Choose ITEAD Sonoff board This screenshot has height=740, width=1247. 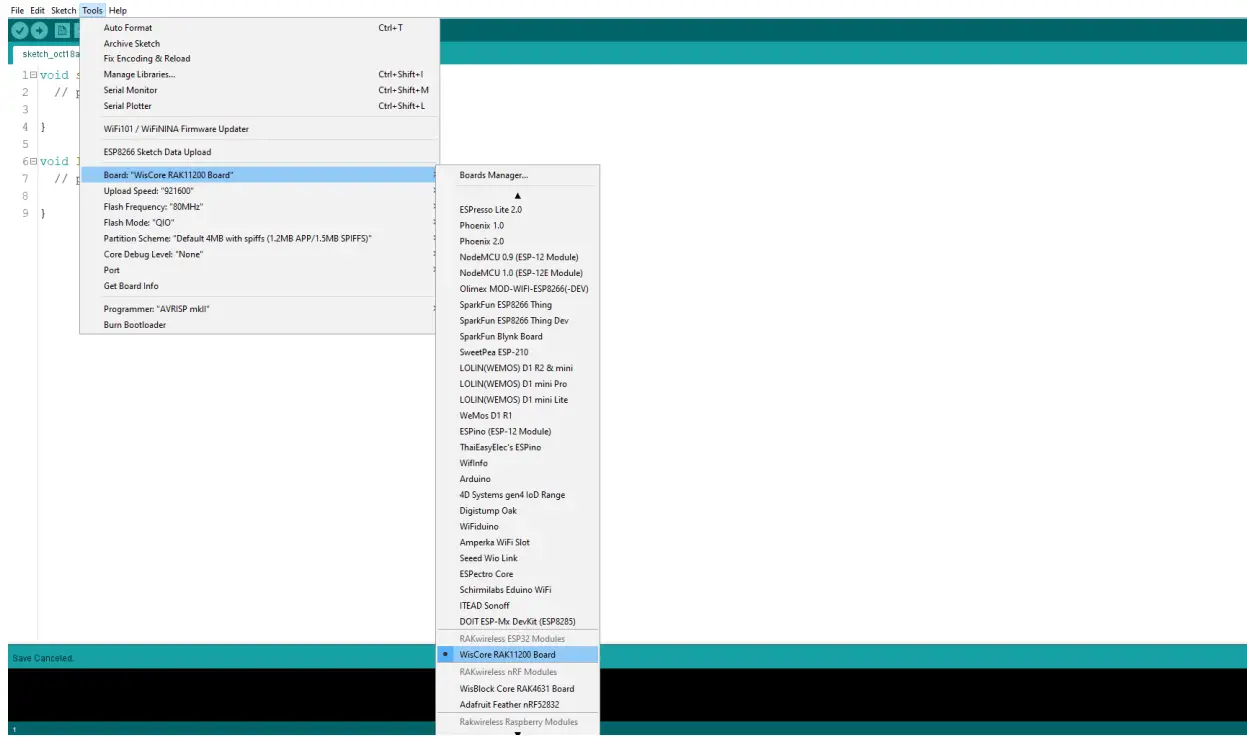click(518, 606)
